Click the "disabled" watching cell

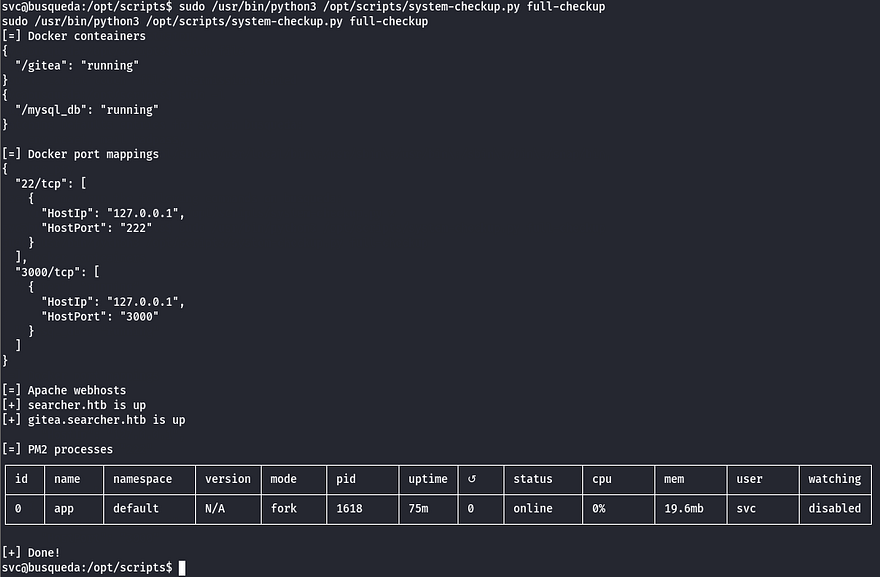[834, 508]
